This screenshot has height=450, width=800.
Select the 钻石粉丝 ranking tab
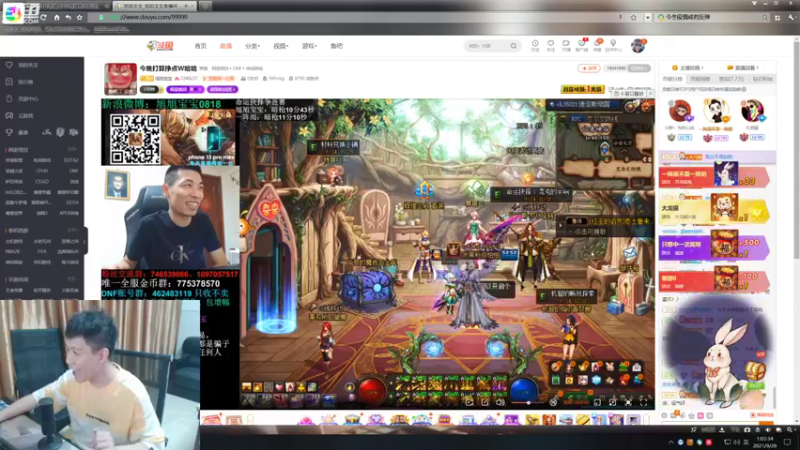click(762, 79)
